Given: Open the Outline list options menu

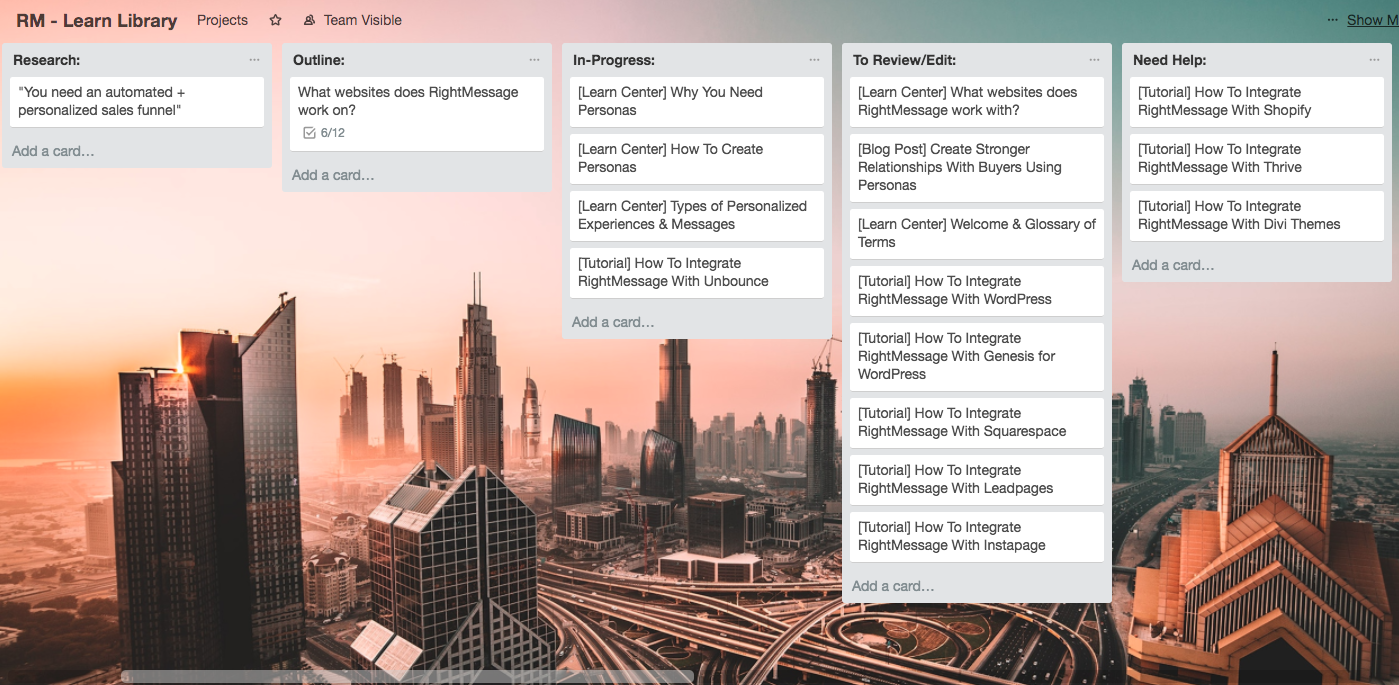Looking at the screenshot, I should pos(535,60).
